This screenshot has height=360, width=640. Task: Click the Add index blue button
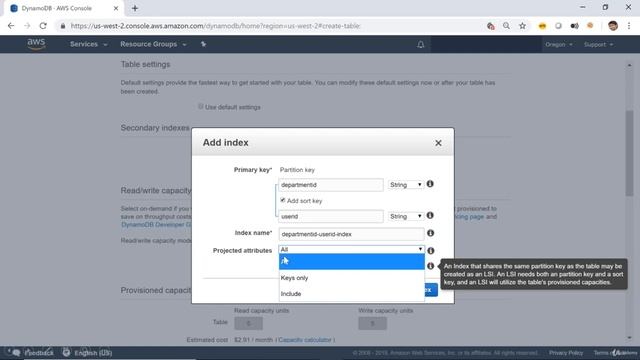(431, 290)
